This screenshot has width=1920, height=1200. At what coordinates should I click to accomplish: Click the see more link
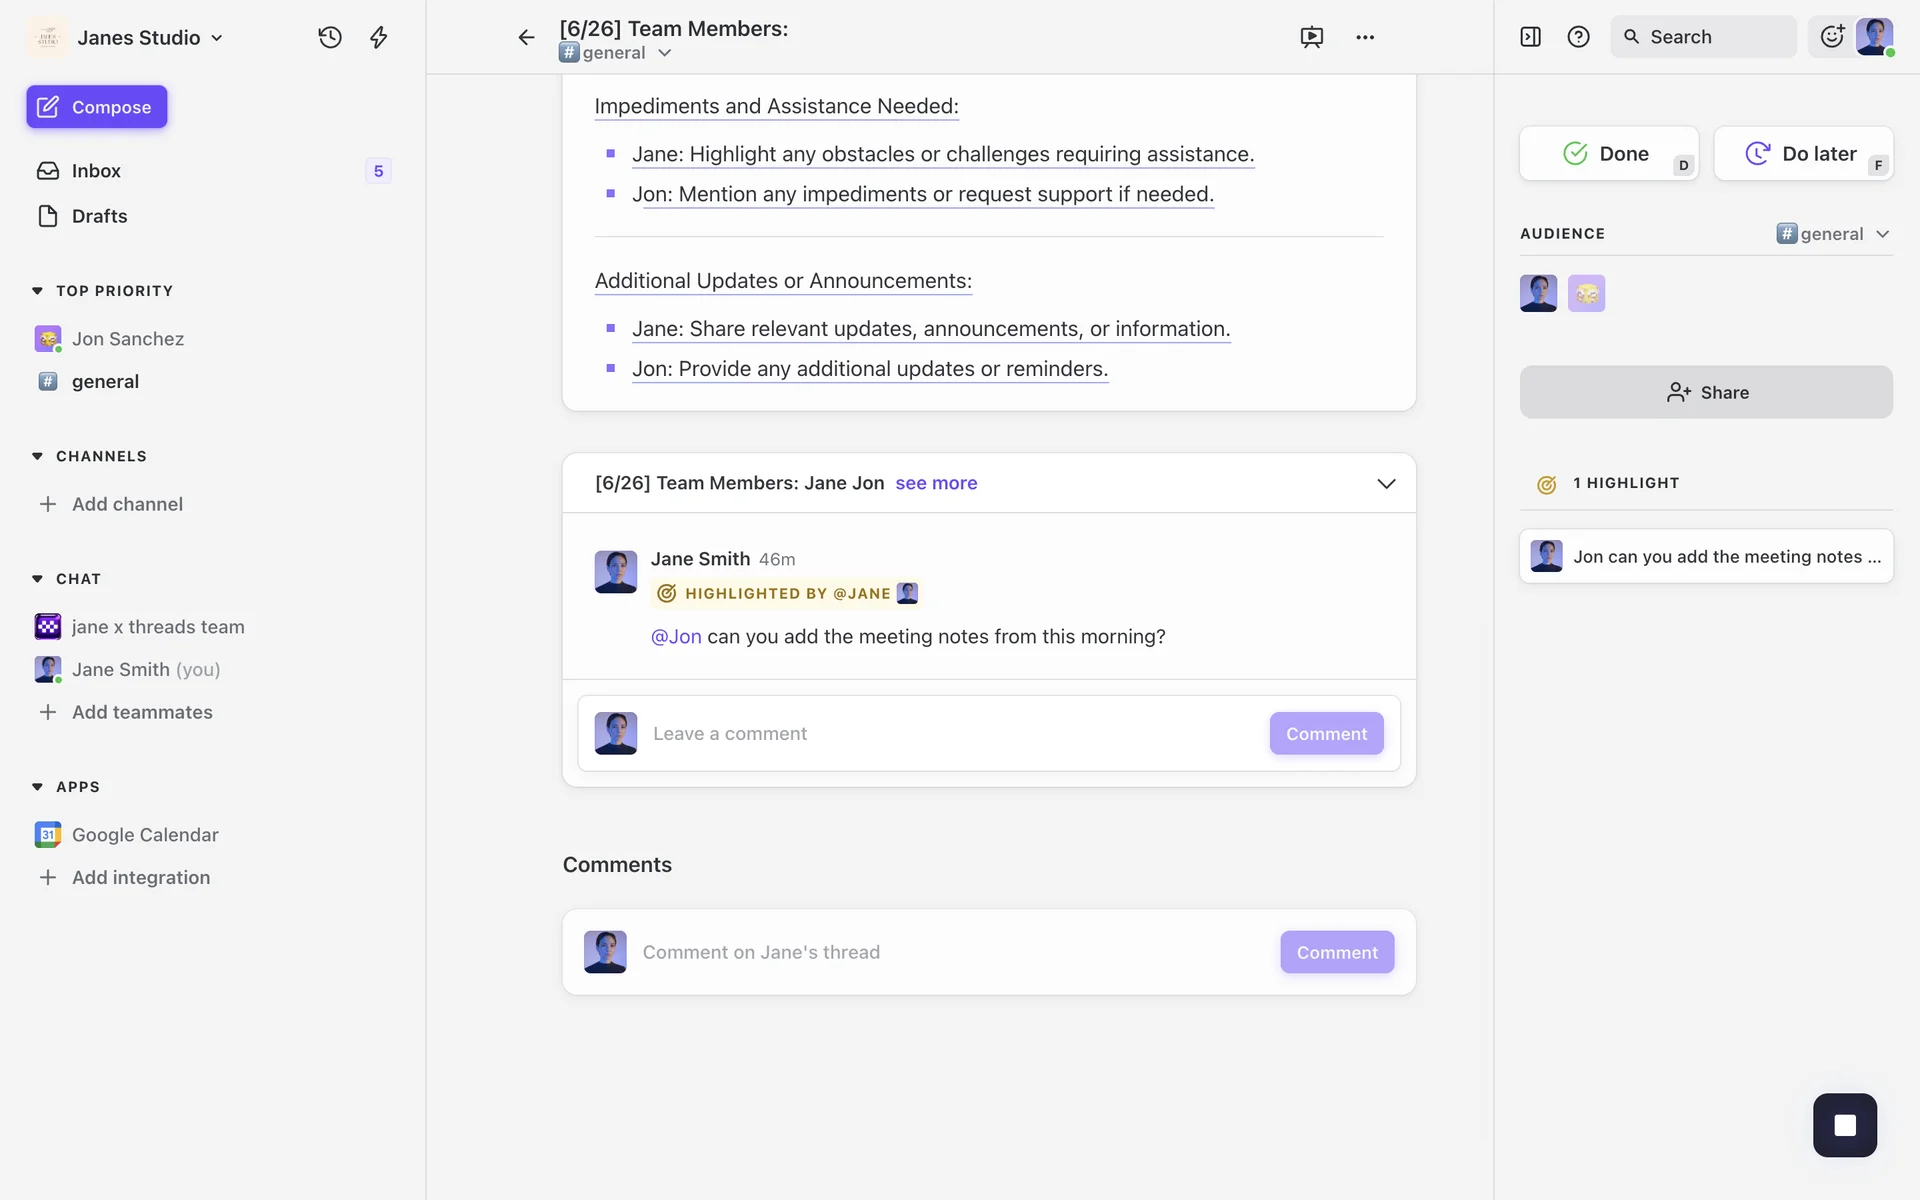[936, 483]
